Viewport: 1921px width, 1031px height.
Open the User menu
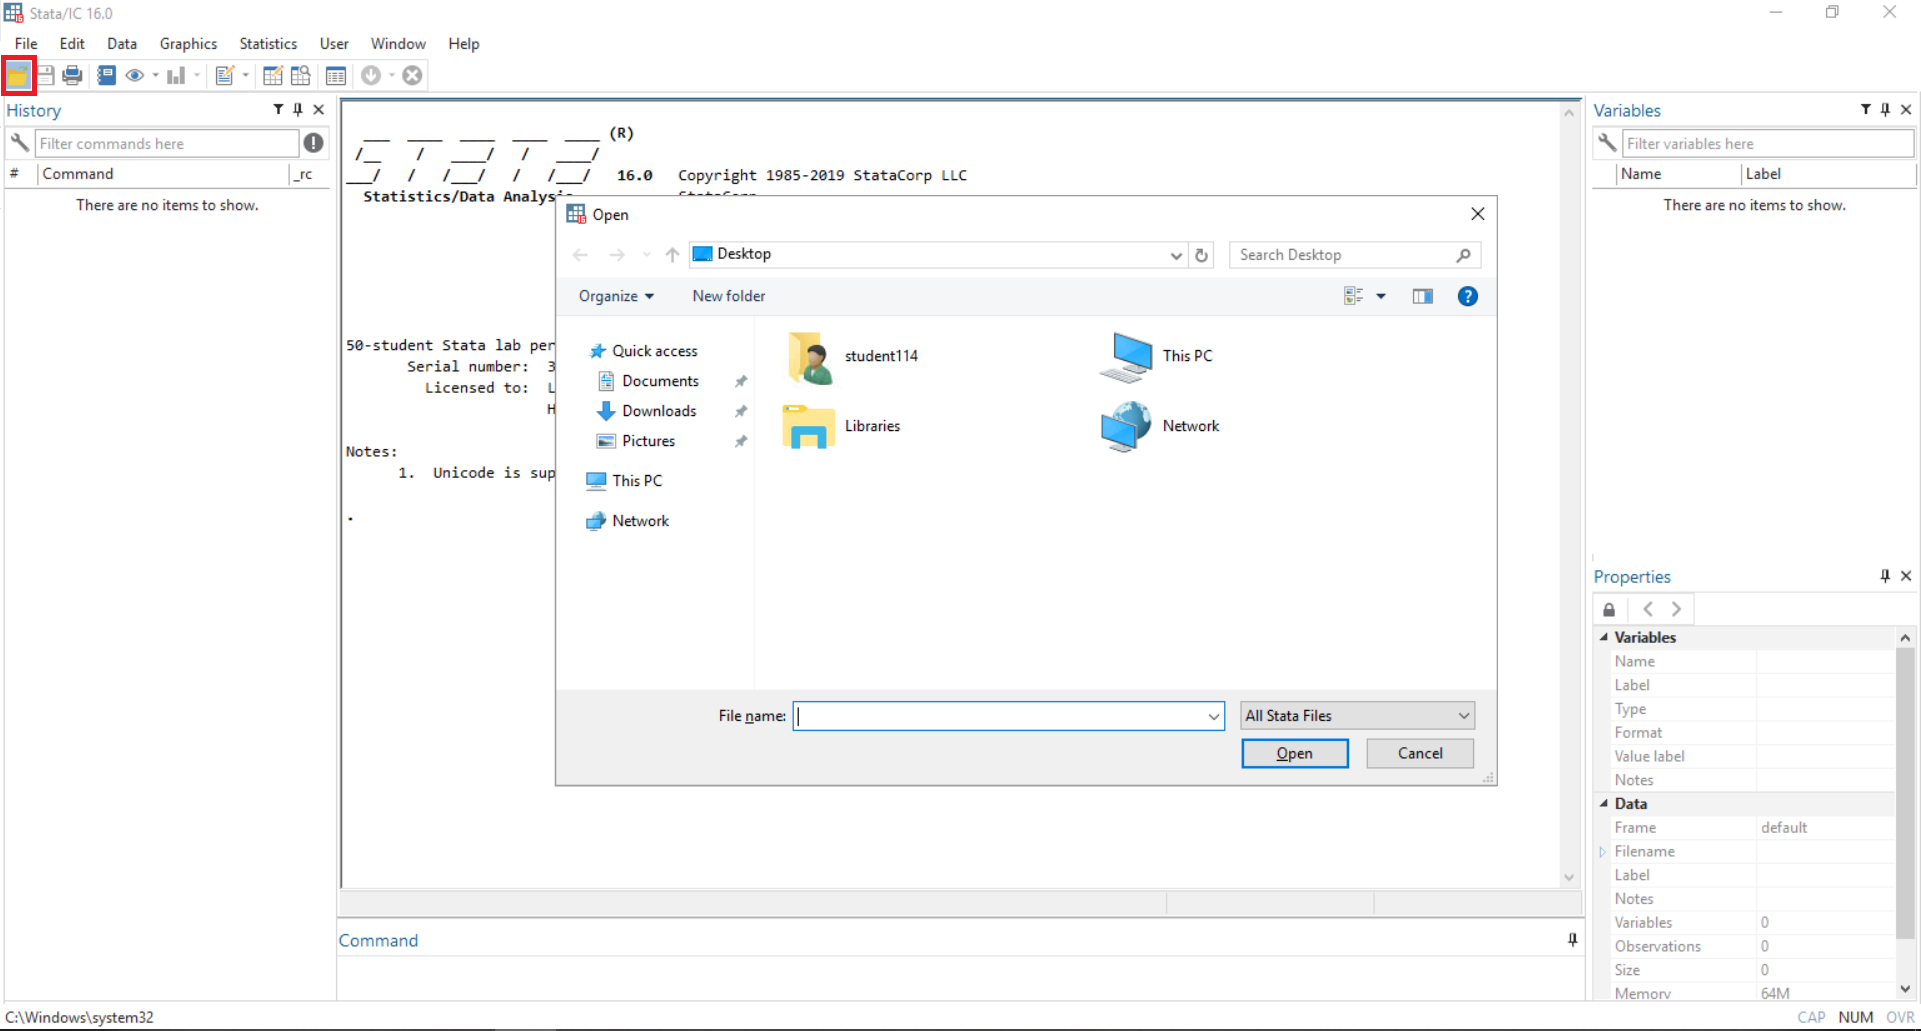[334, 44]
